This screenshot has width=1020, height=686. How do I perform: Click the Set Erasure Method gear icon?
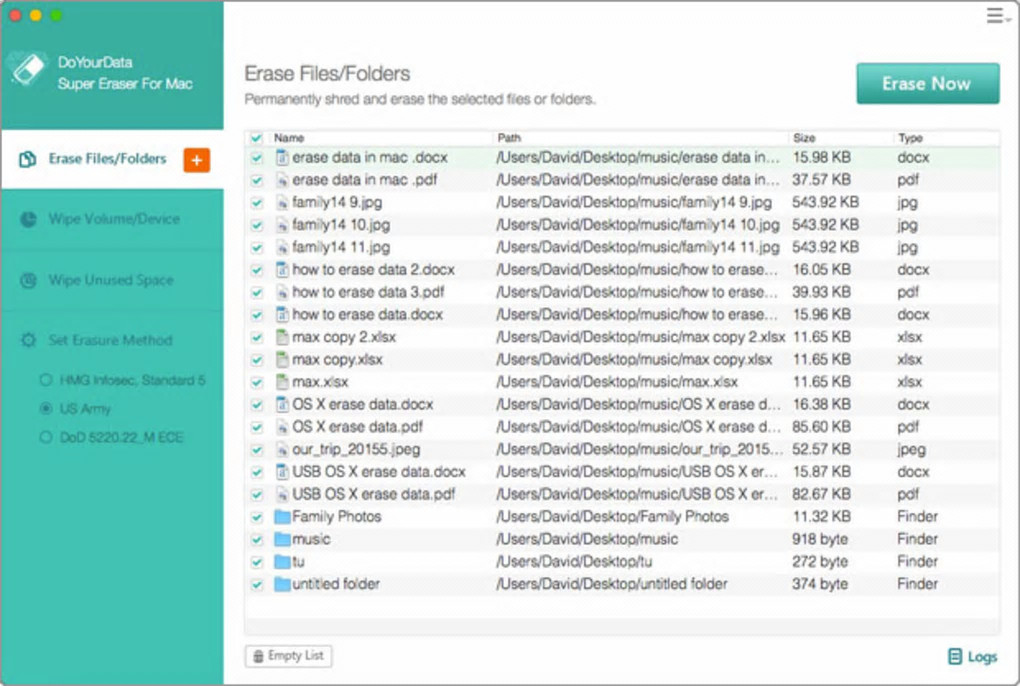pos(28,341)
